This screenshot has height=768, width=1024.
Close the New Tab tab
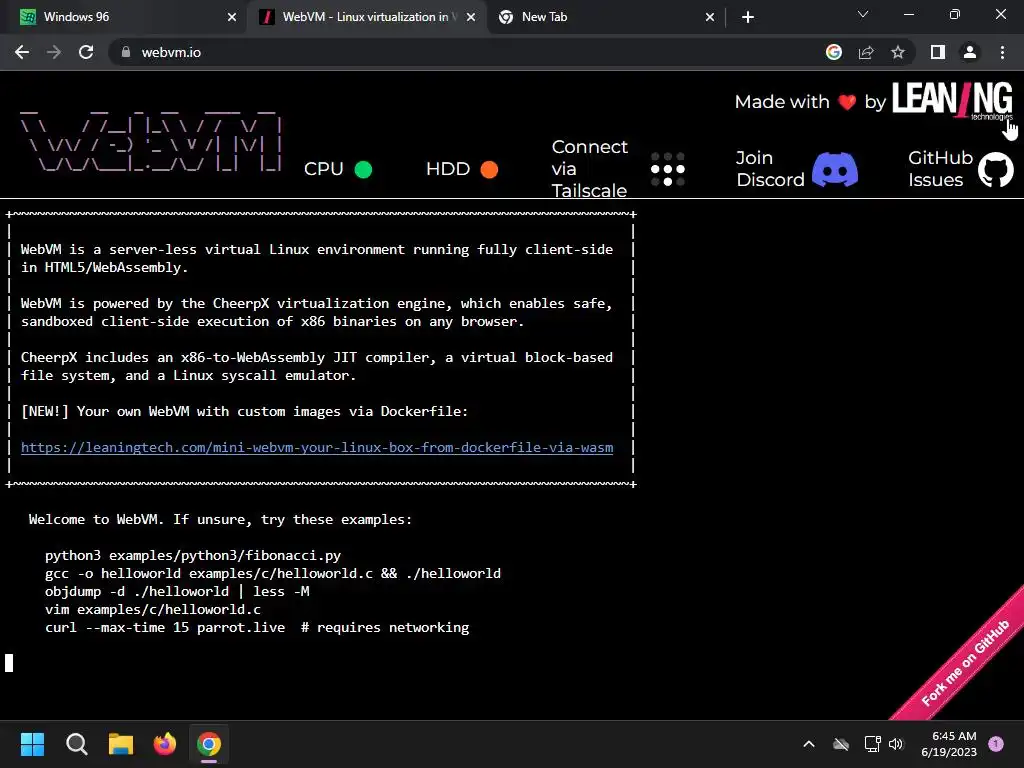[x=710, y=17]
